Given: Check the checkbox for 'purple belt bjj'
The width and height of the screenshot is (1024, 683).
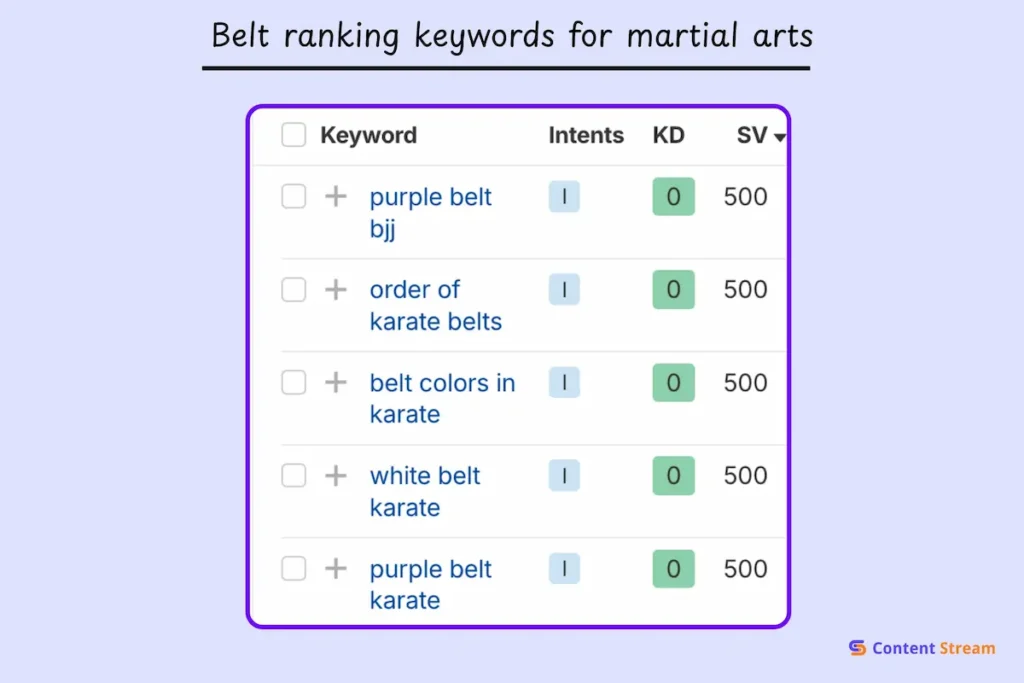Looking at the screenshot, I should click(293, 197).
